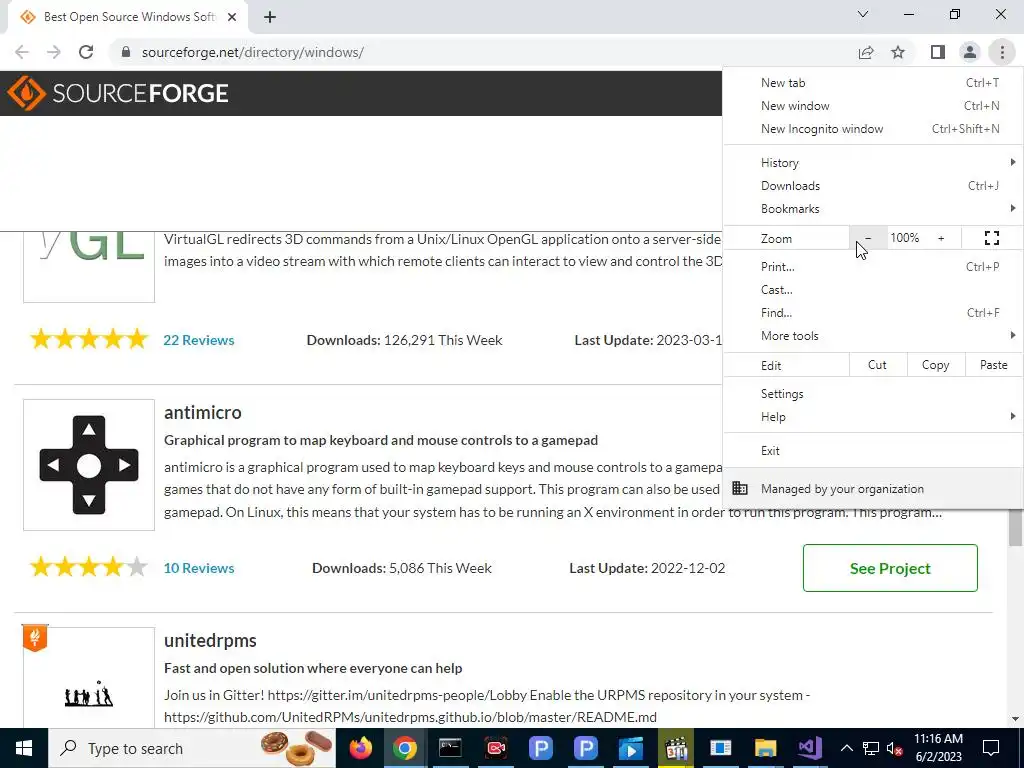Image resolution: width=1024 pixels, height=768 pixels.
Task: Open Firefox from the taskbar
Action: pos(360,748)
